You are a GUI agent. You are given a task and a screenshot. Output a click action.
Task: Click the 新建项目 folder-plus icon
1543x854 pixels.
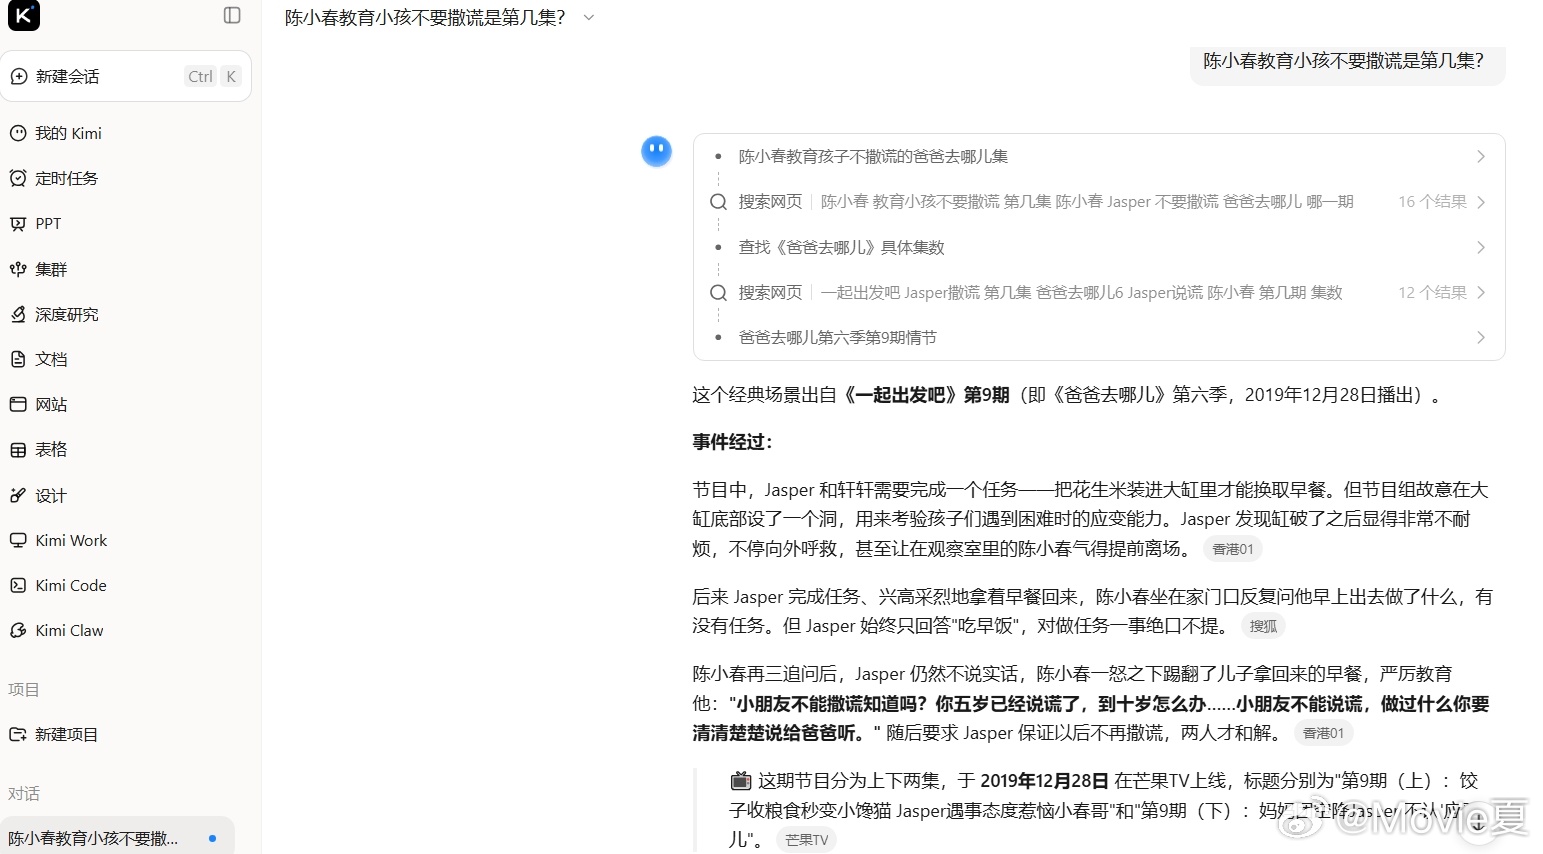18,734
